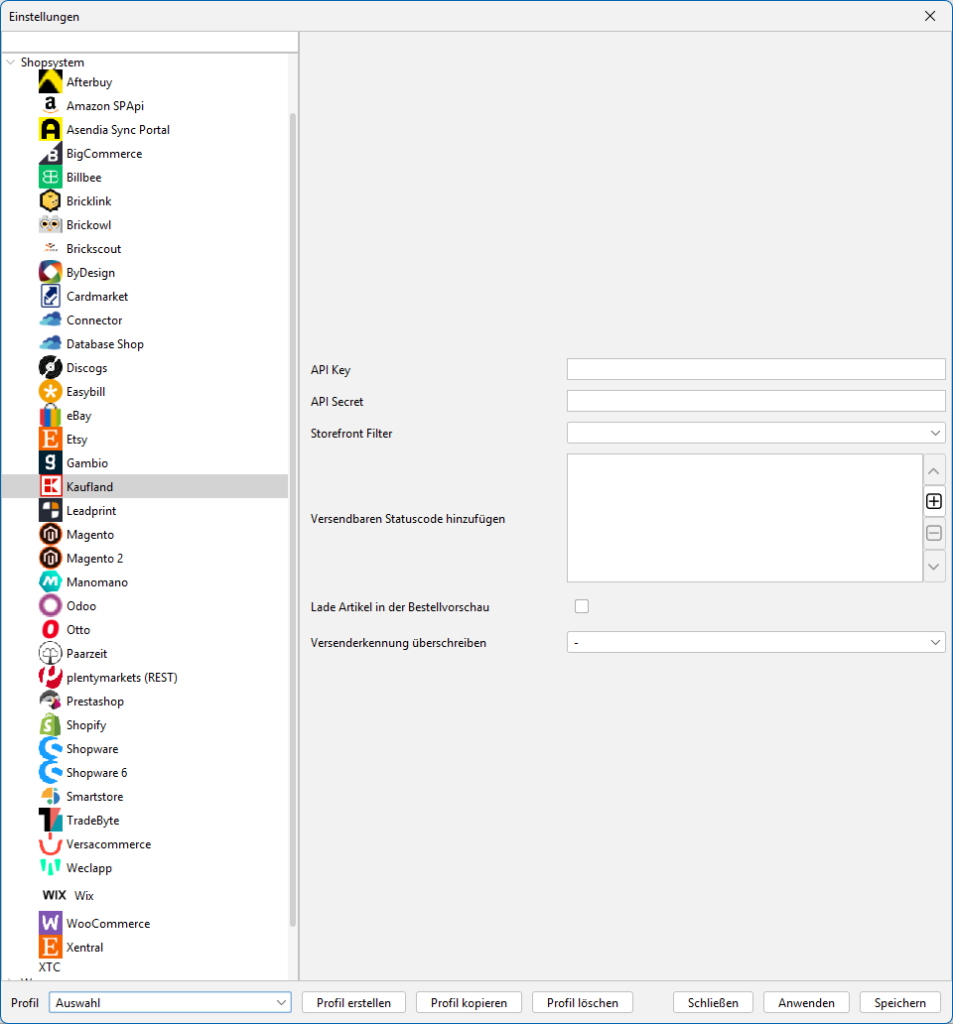953x1024 pixels.
Task: Click the minus icon to remove status code
Action: [934, 534]
